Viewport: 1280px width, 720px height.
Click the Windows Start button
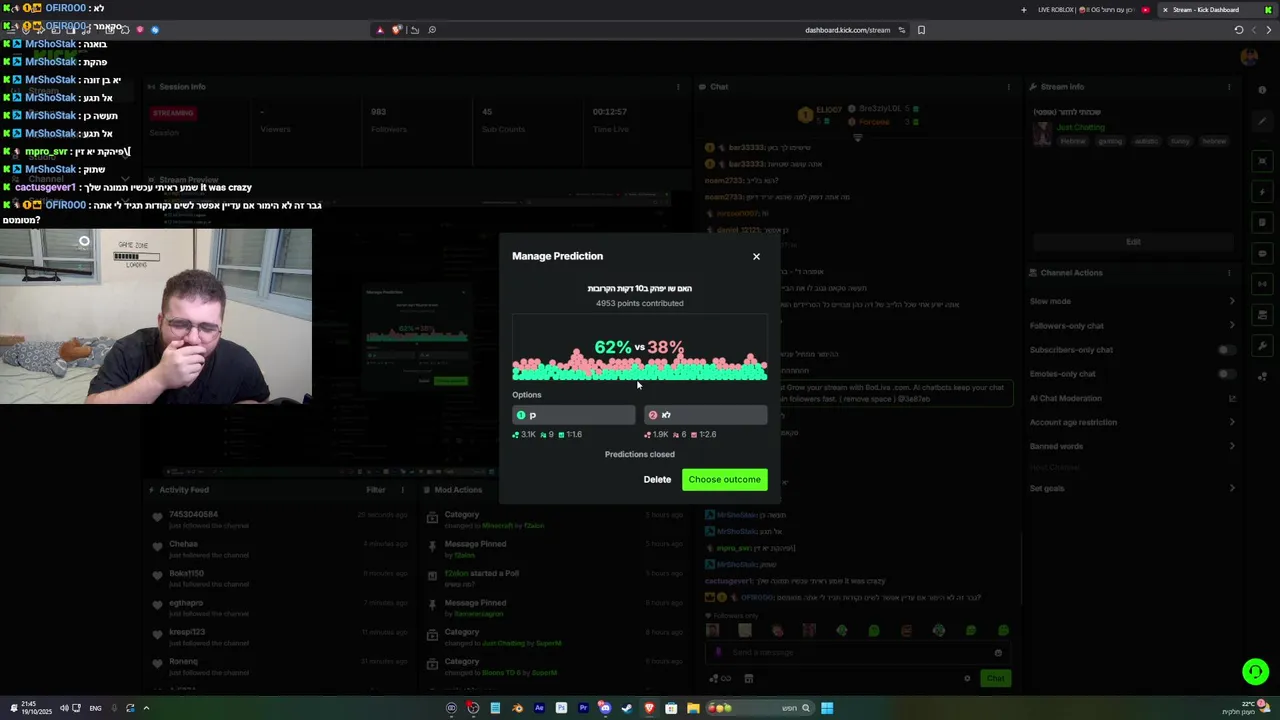pyautogui.click(x=827, y=708)
